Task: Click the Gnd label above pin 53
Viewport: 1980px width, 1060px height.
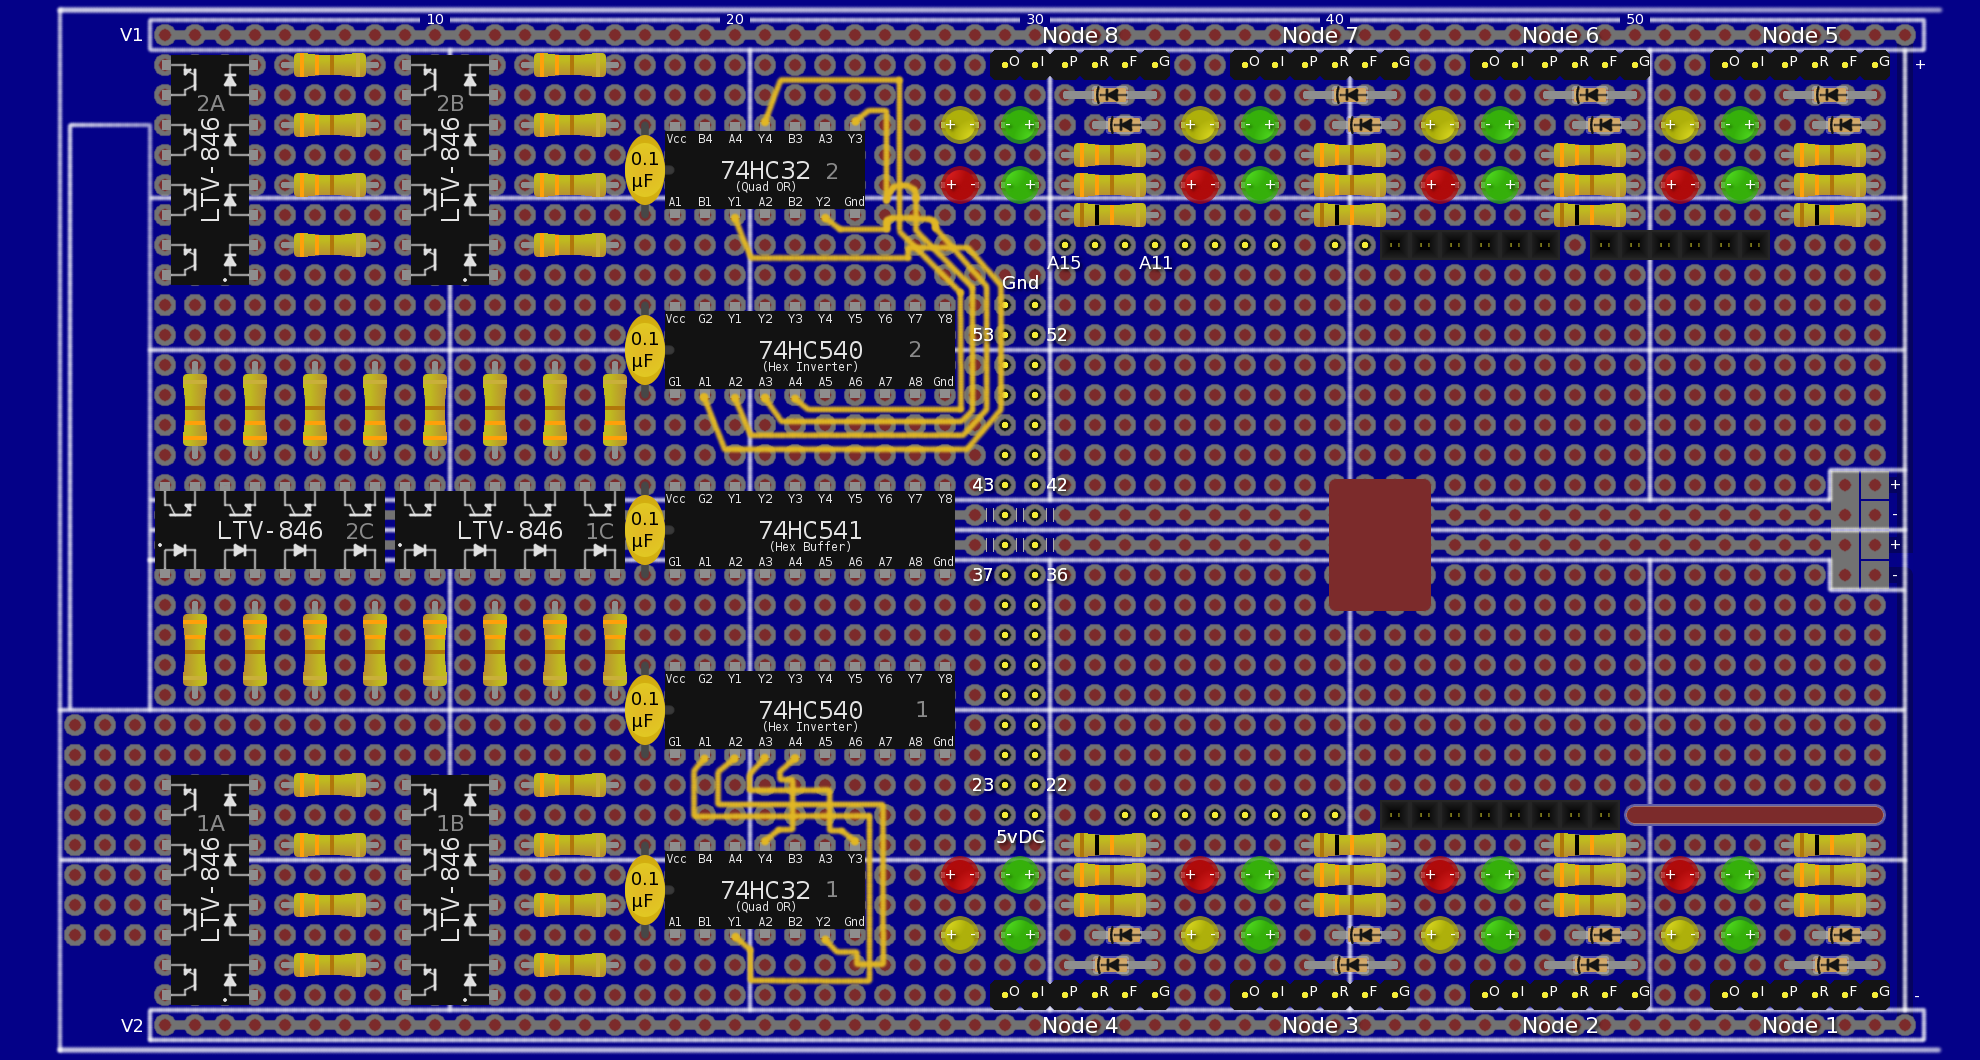Action: pyautogui.click(x=1020, y=283)
